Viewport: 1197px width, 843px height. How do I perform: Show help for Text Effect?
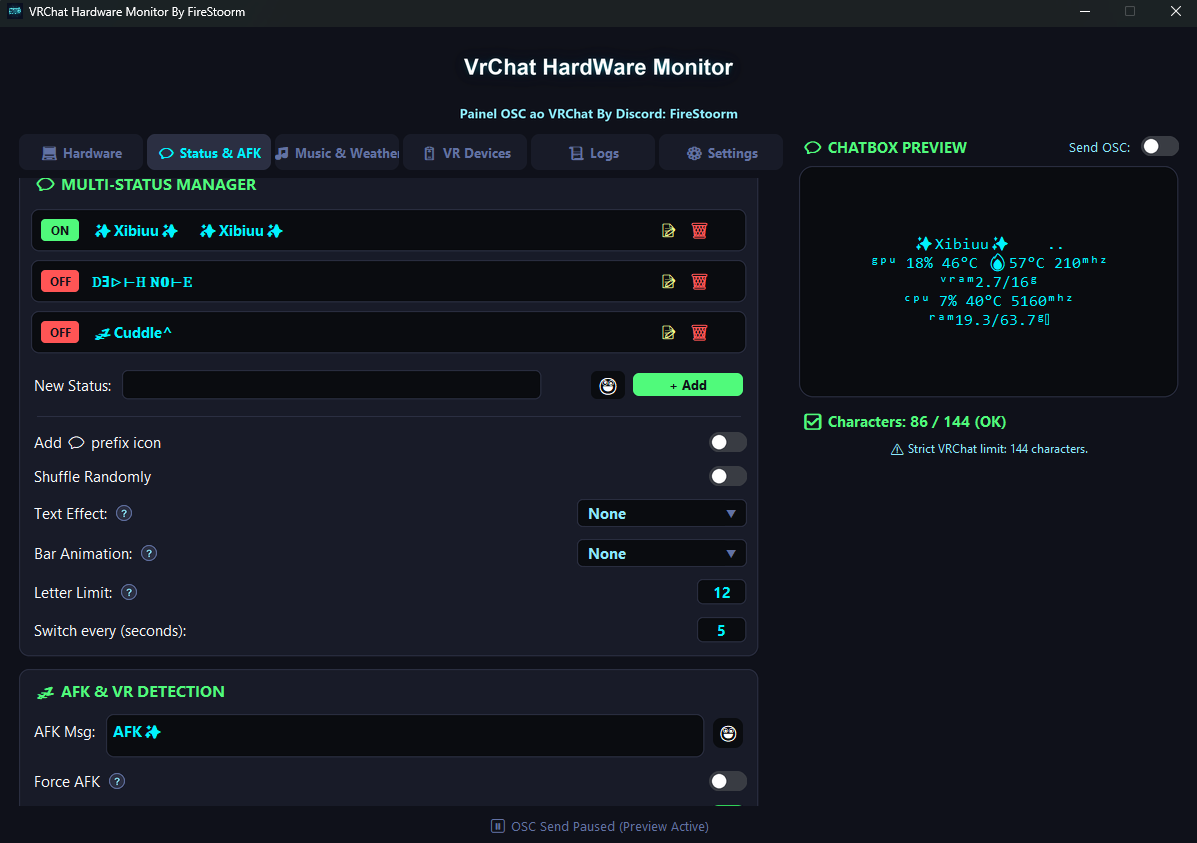pos(124,513)
